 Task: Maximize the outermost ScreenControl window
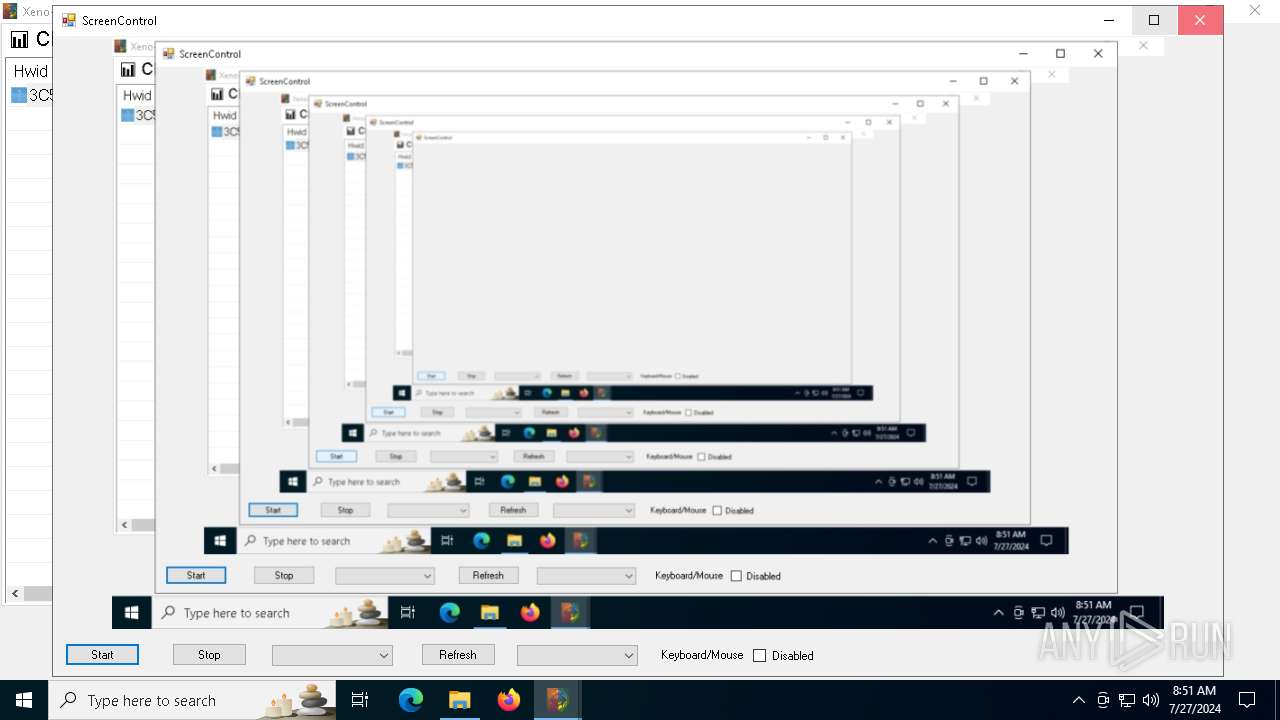1154,20
